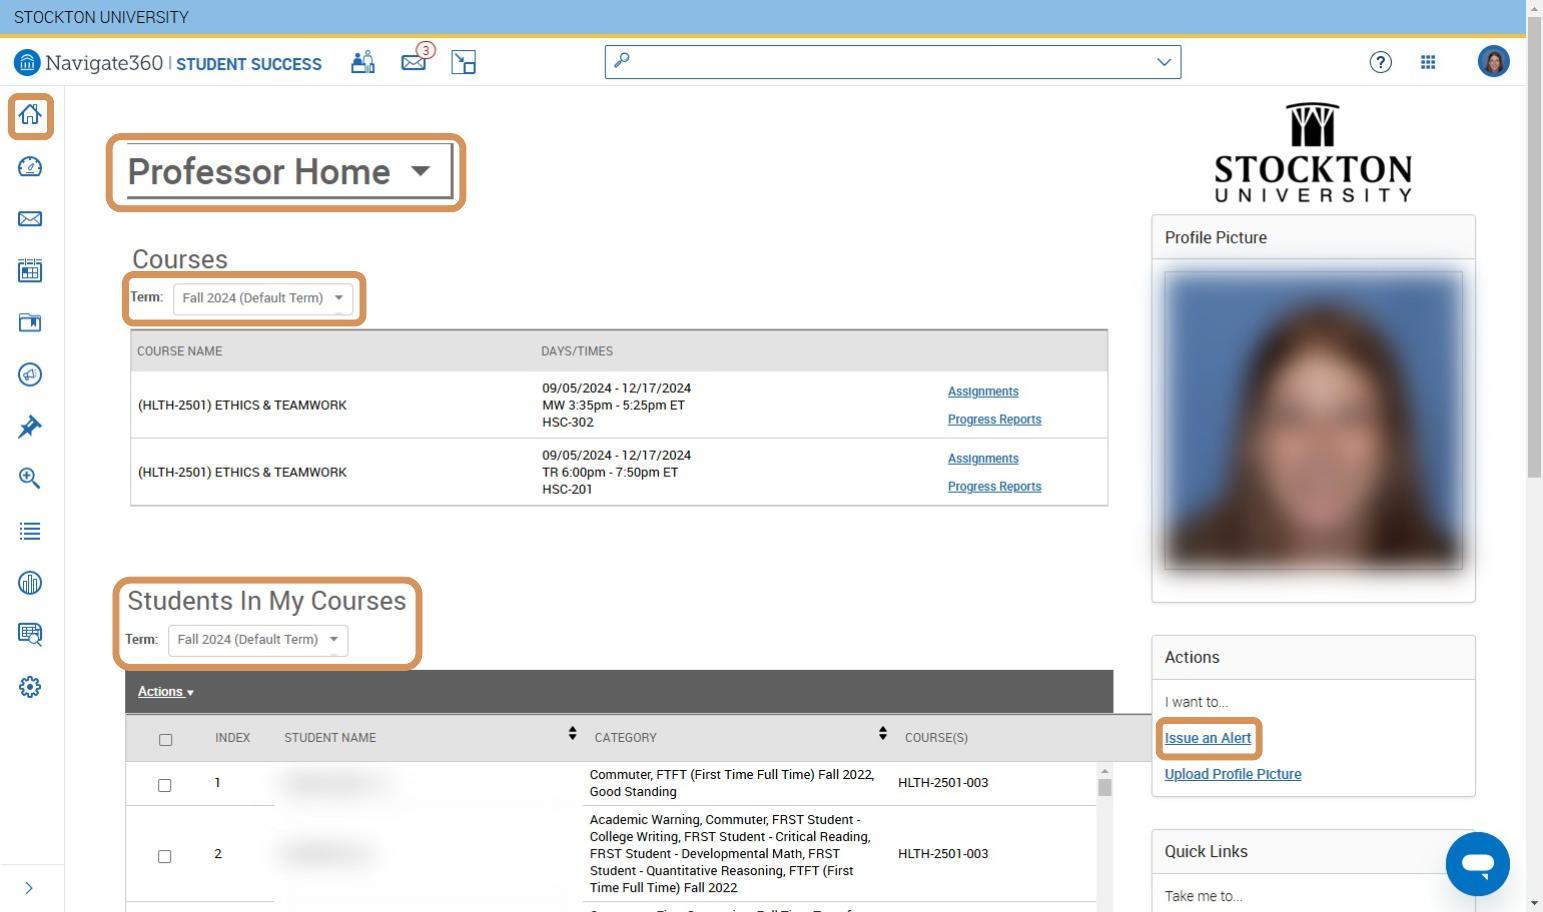Open the user avatar menu
The image size is (1543, 912).
(1494, 61)
